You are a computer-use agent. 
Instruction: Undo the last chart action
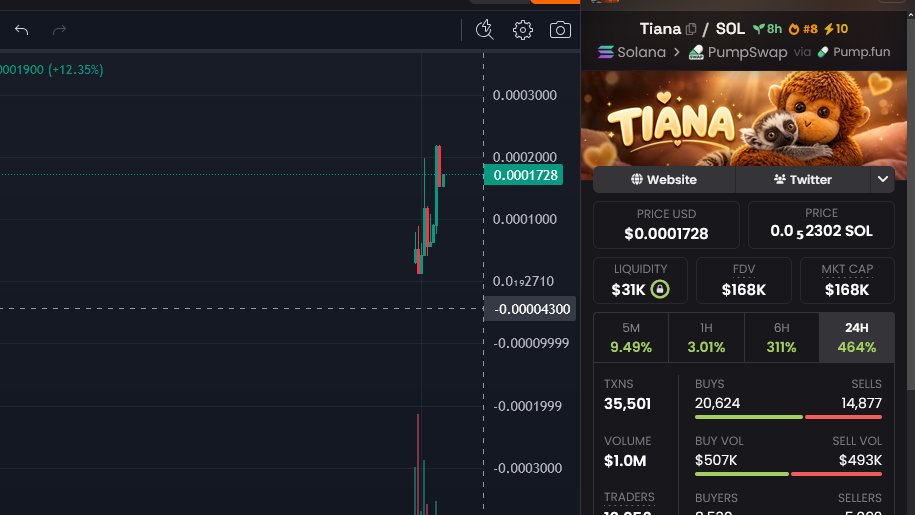tap(22, 30)
